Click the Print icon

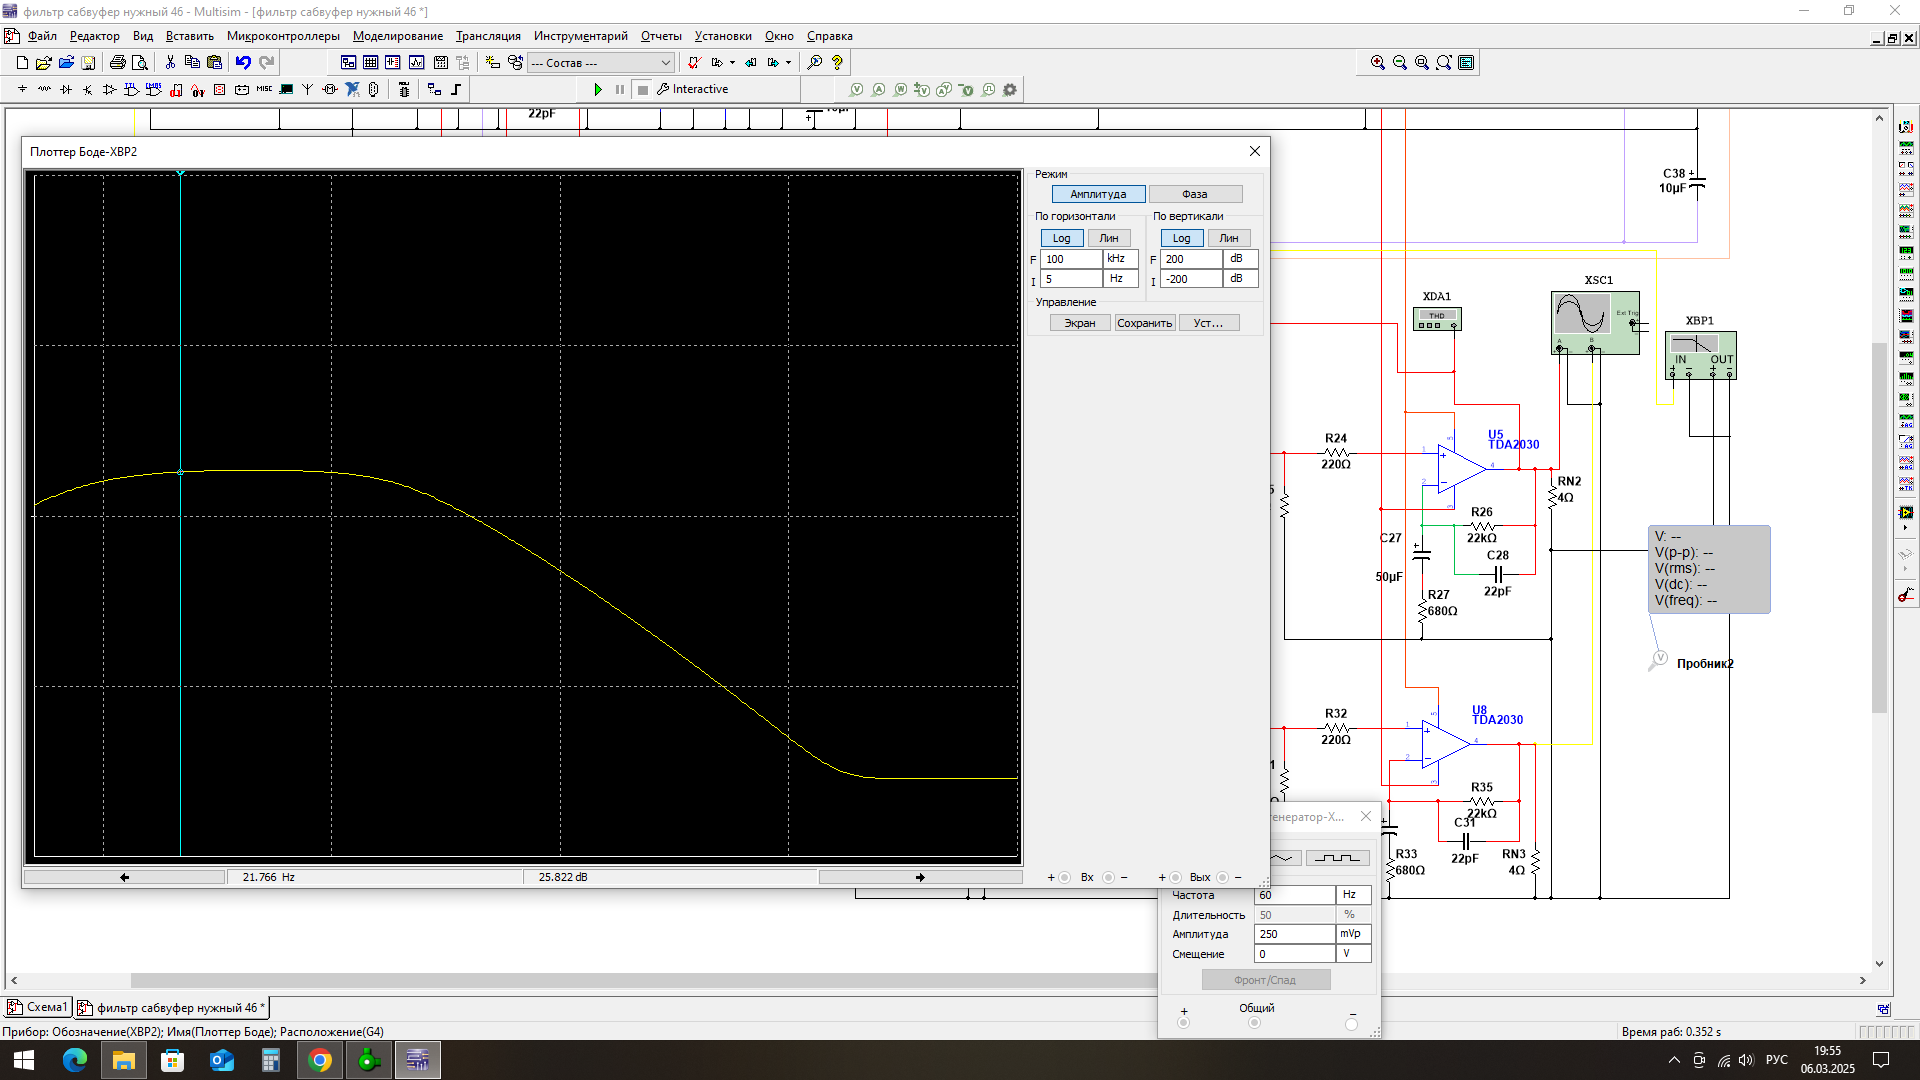point(117,62)
